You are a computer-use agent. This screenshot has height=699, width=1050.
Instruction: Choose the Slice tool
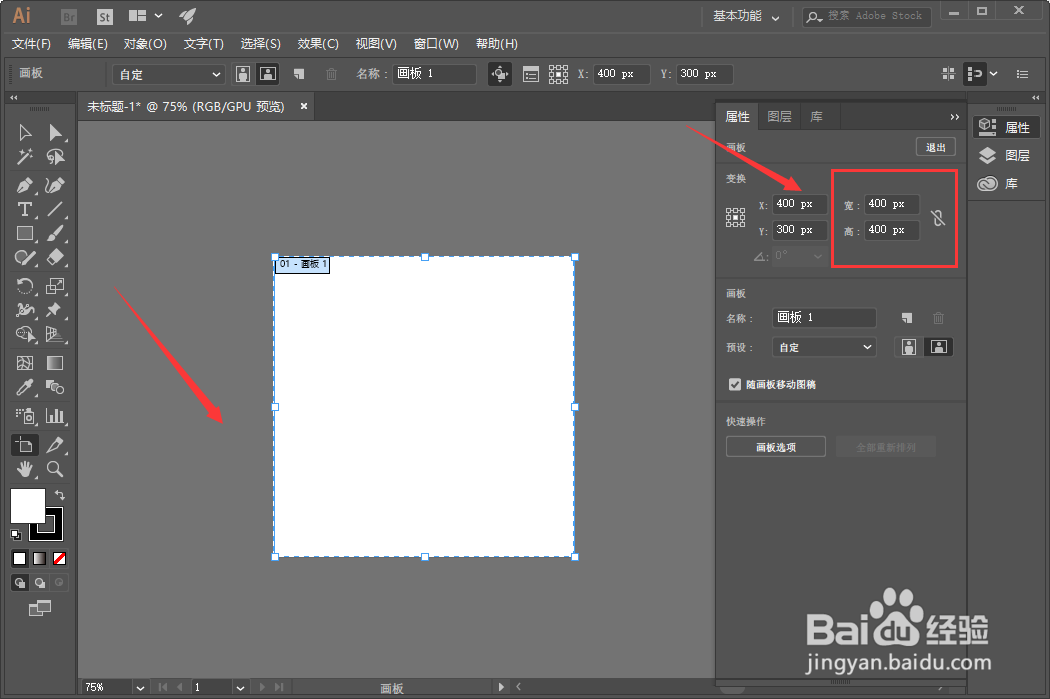[55, 445]
